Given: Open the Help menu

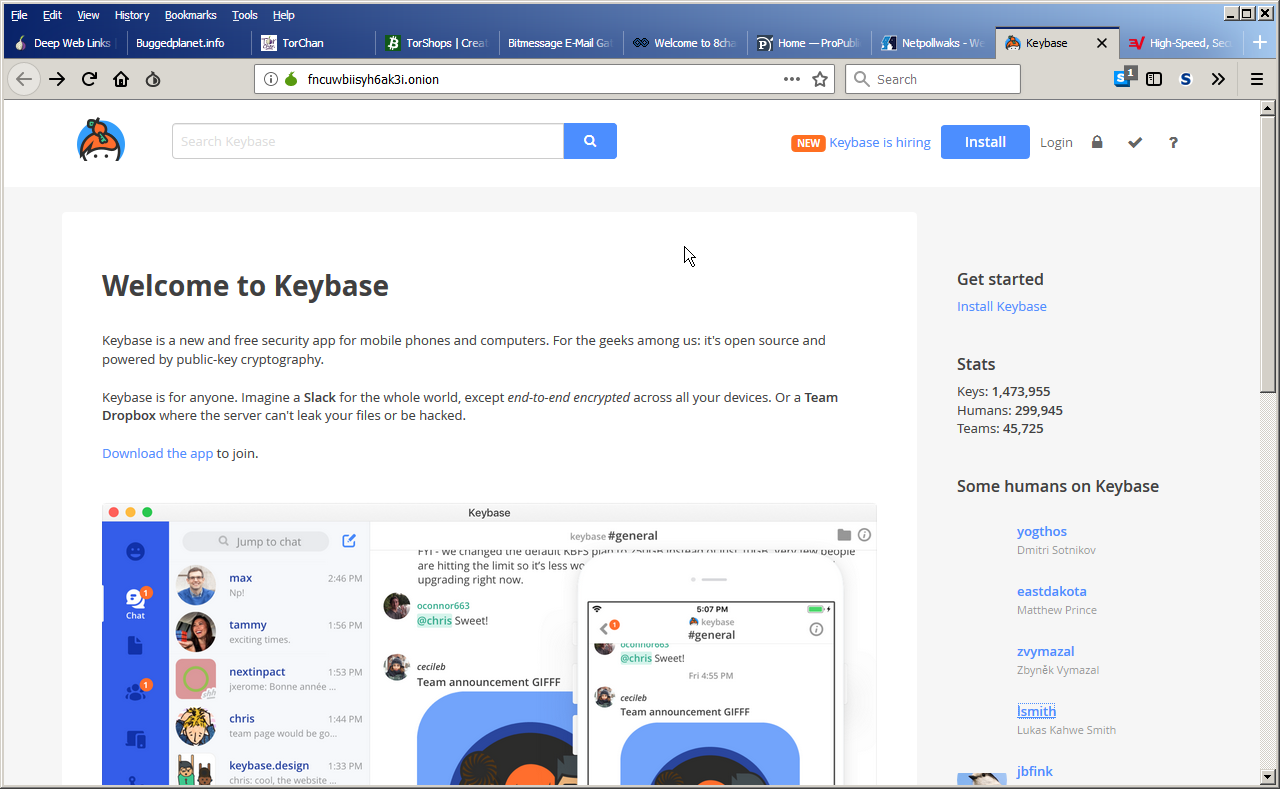Looking at the screenshot, I should (x=284, y=15).
